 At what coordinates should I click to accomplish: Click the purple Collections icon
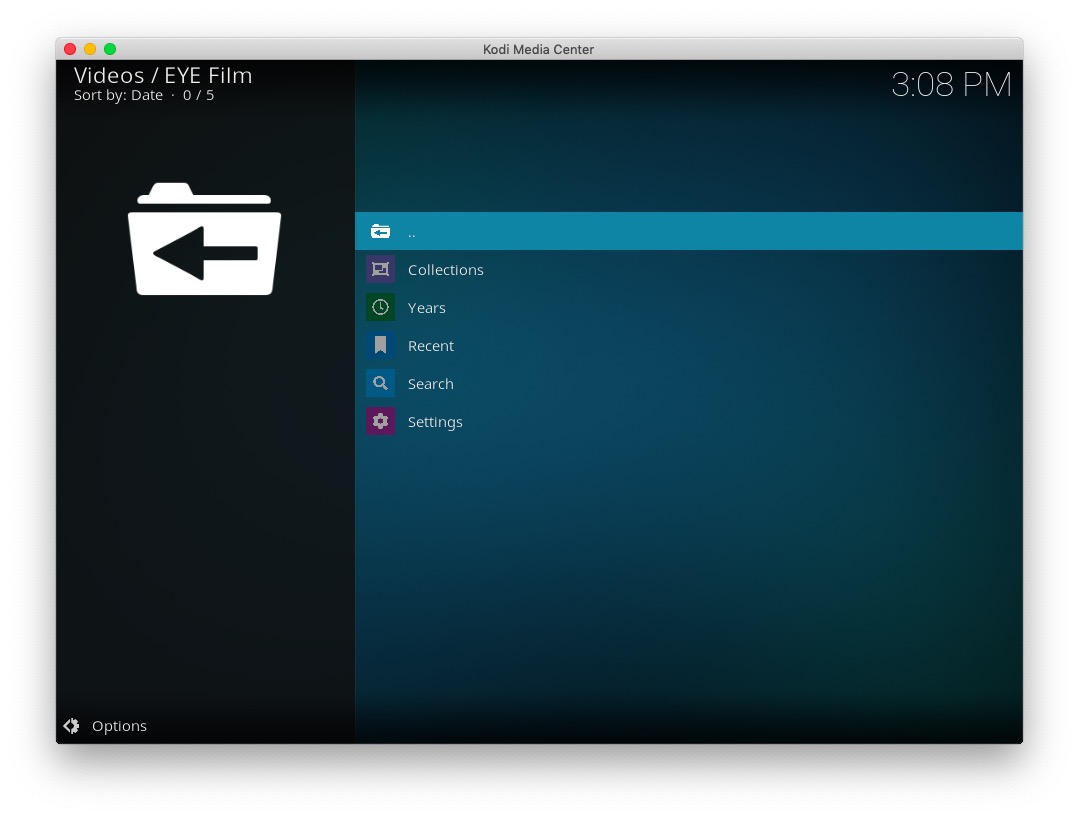[380, 269]
